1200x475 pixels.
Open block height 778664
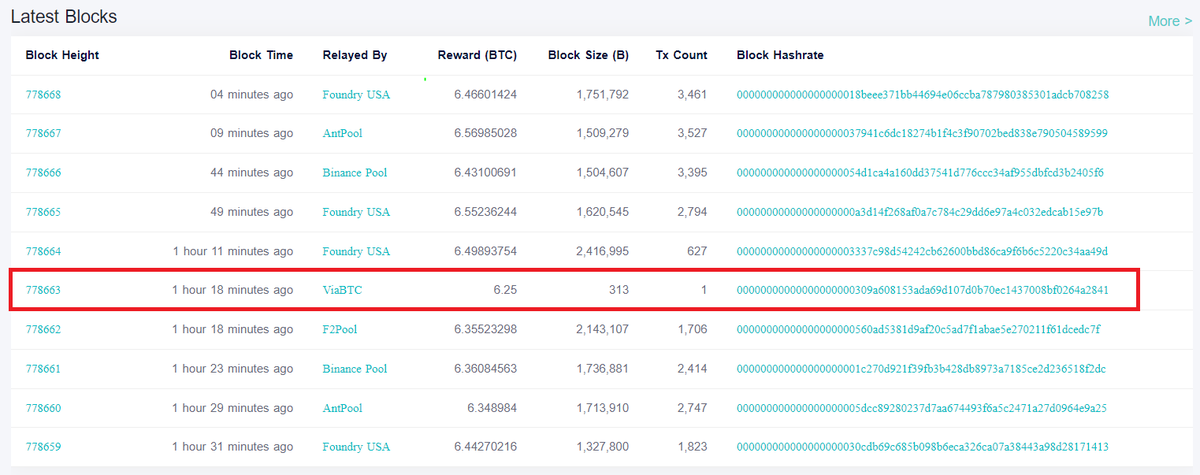click(43, 251)
